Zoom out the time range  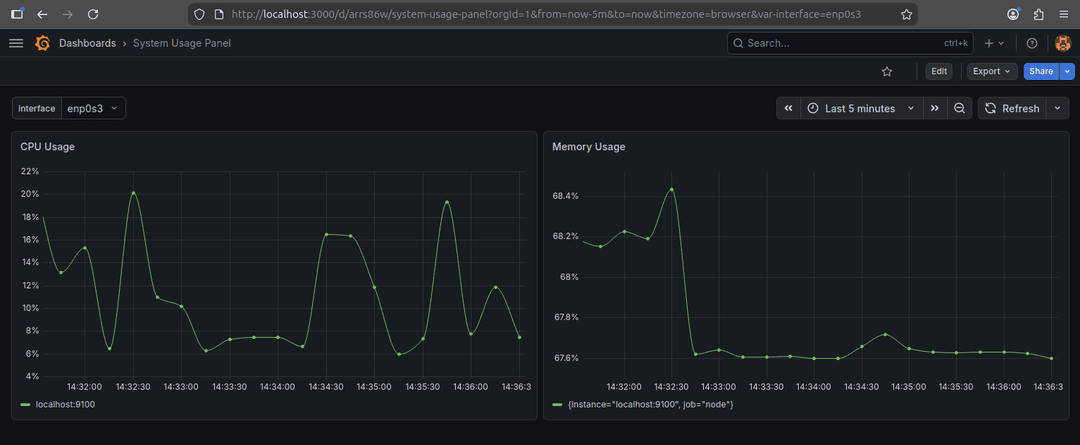point(959,108)
